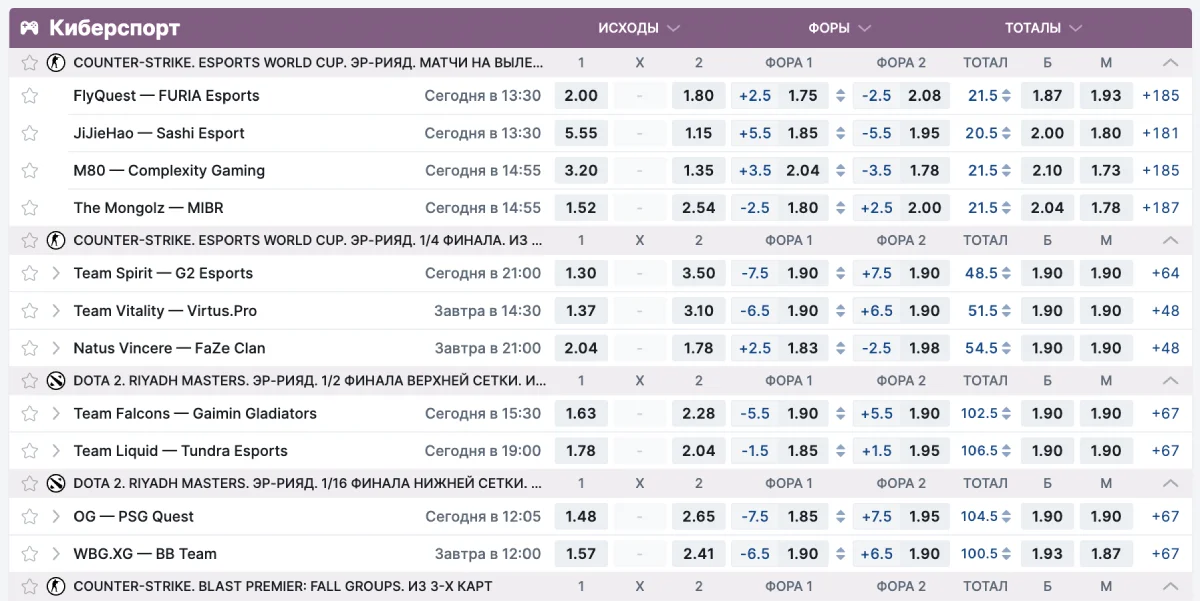The width and height of the screenshot is (1200, 601).
Task: Select FaZe Clan win odds 1.78
Action: click(698, 348)
